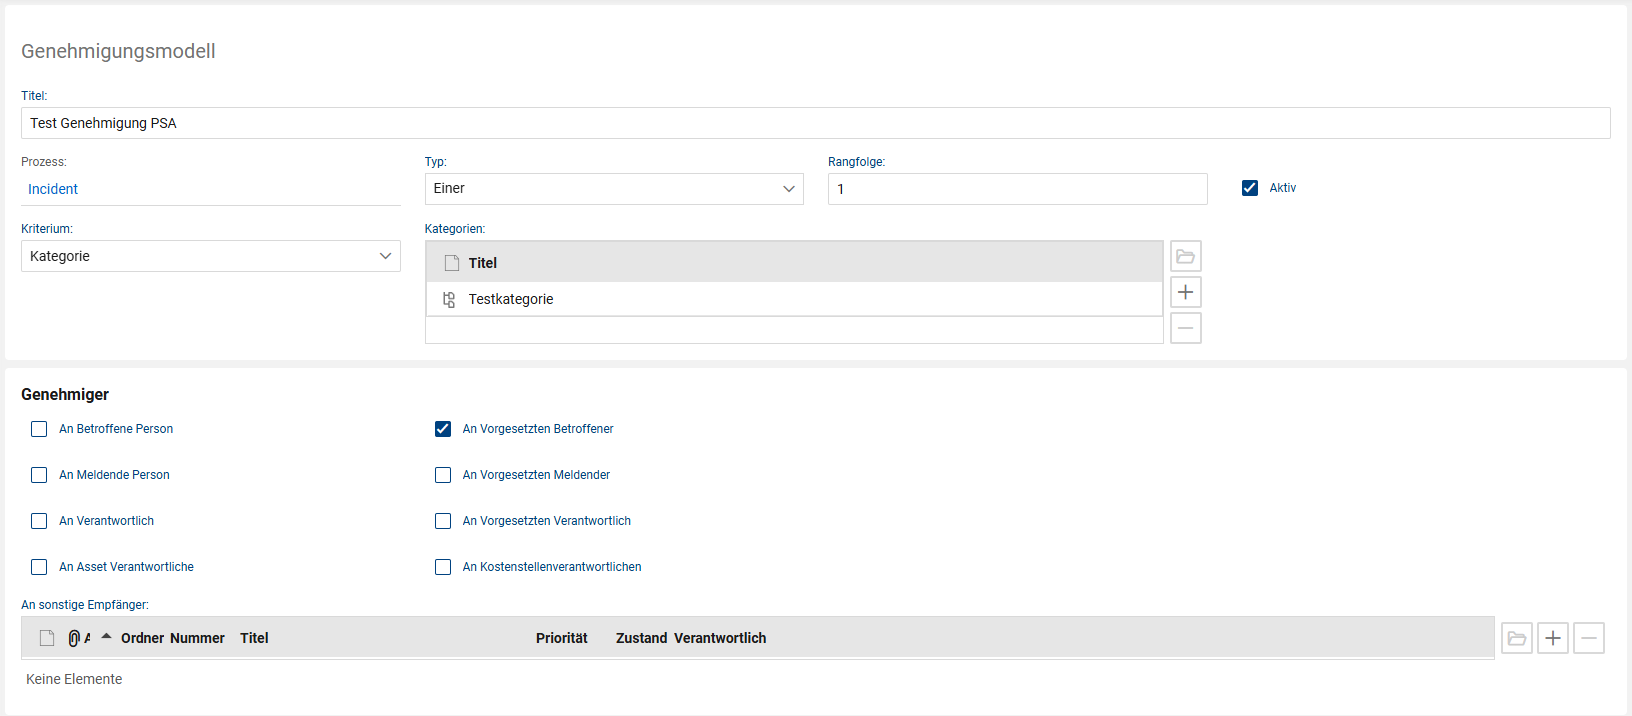
Task: Click document icon in recipients table header
Action: (47, 638)
